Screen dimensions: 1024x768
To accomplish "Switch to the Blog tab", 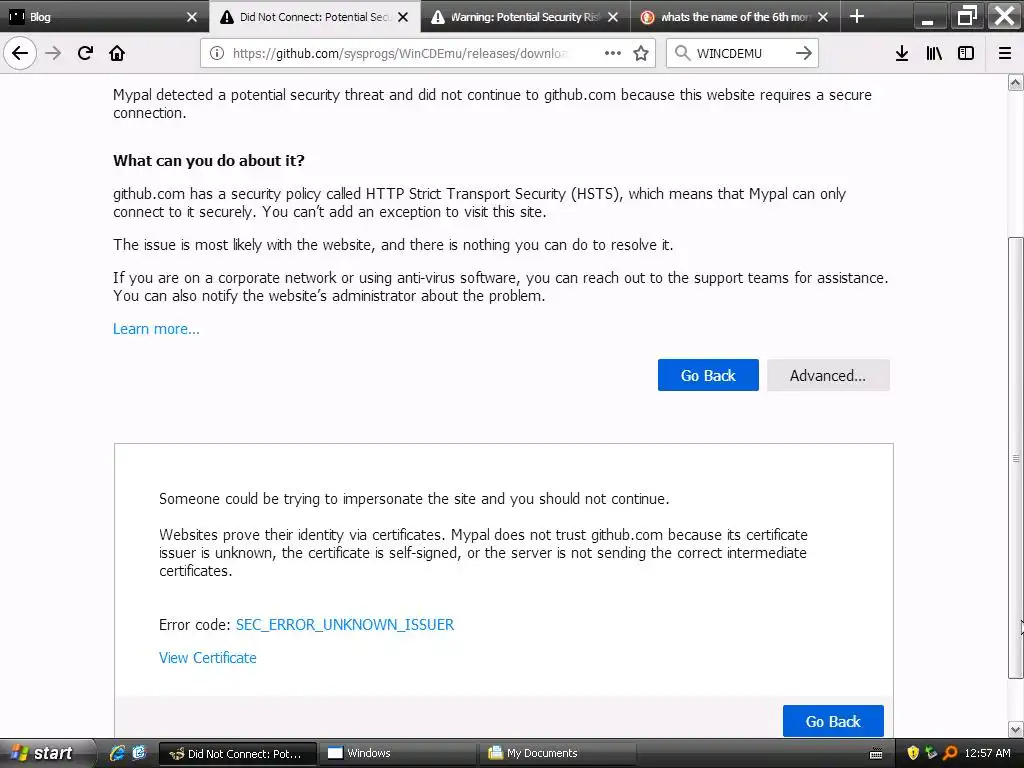I will coord(104,17).
